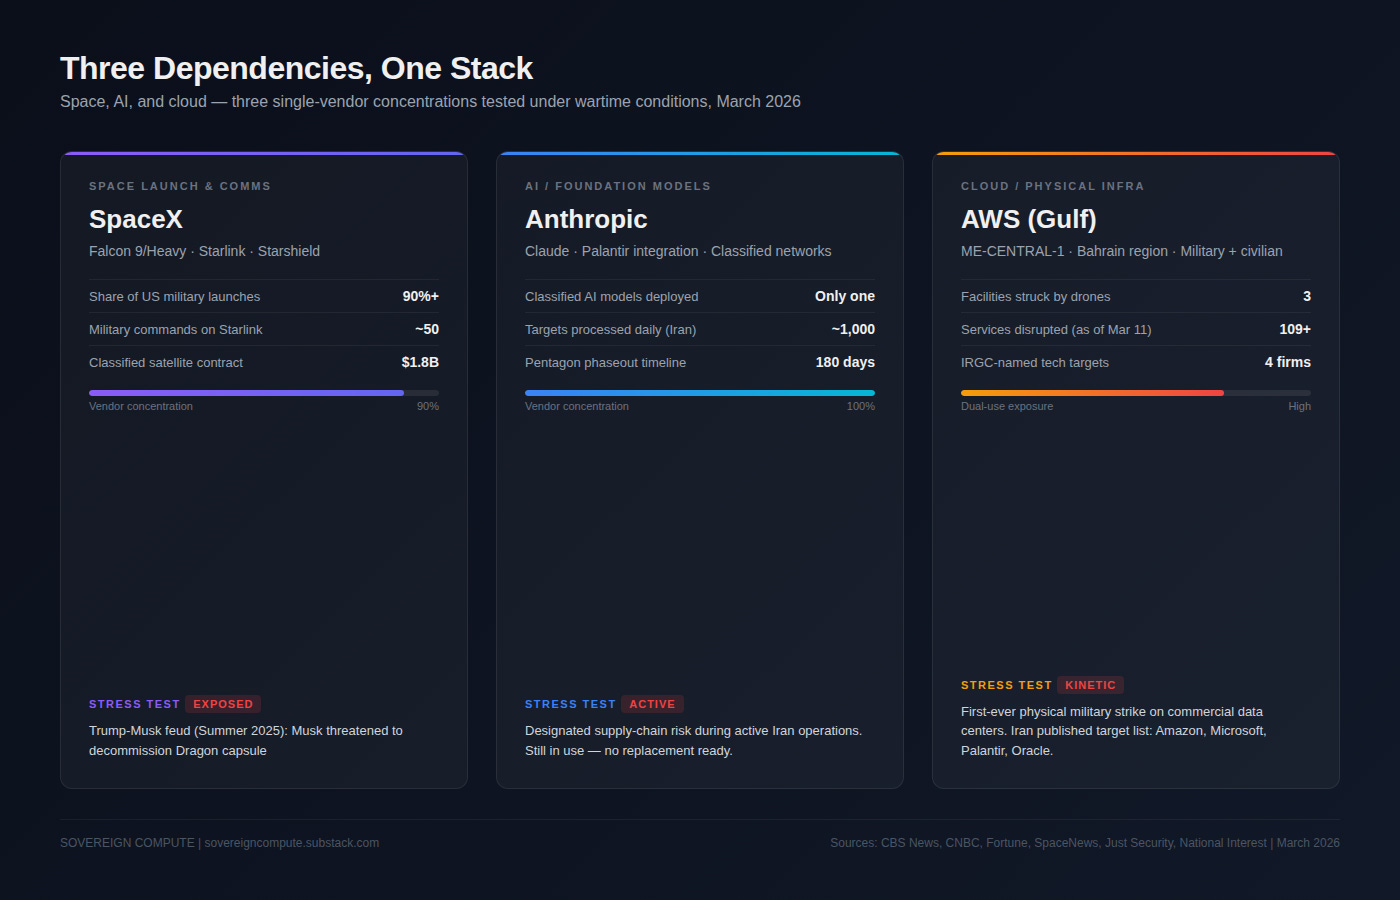The width and height of the screenshot is (1400, 900).
Task: Click the '4 firms' value
Action: coord(1288,362)
